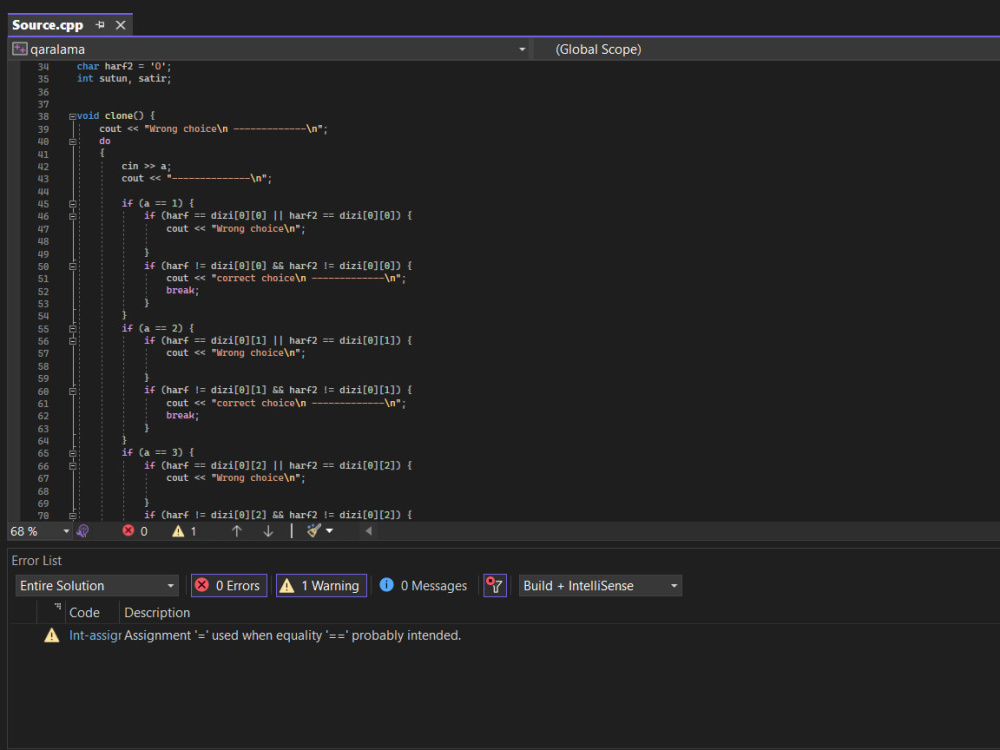Click the warning triangle icon in the error row

(x=52, y=635)
